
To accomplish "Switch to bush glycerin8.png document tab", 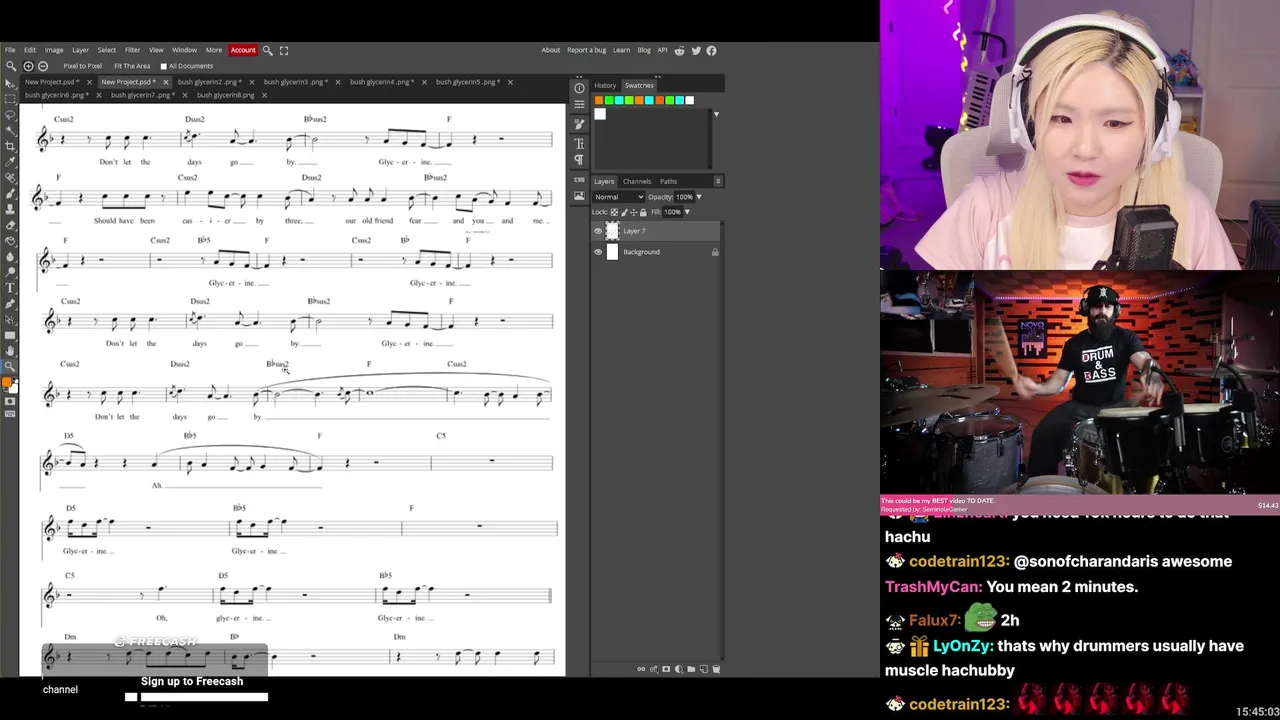I will 225,95.
